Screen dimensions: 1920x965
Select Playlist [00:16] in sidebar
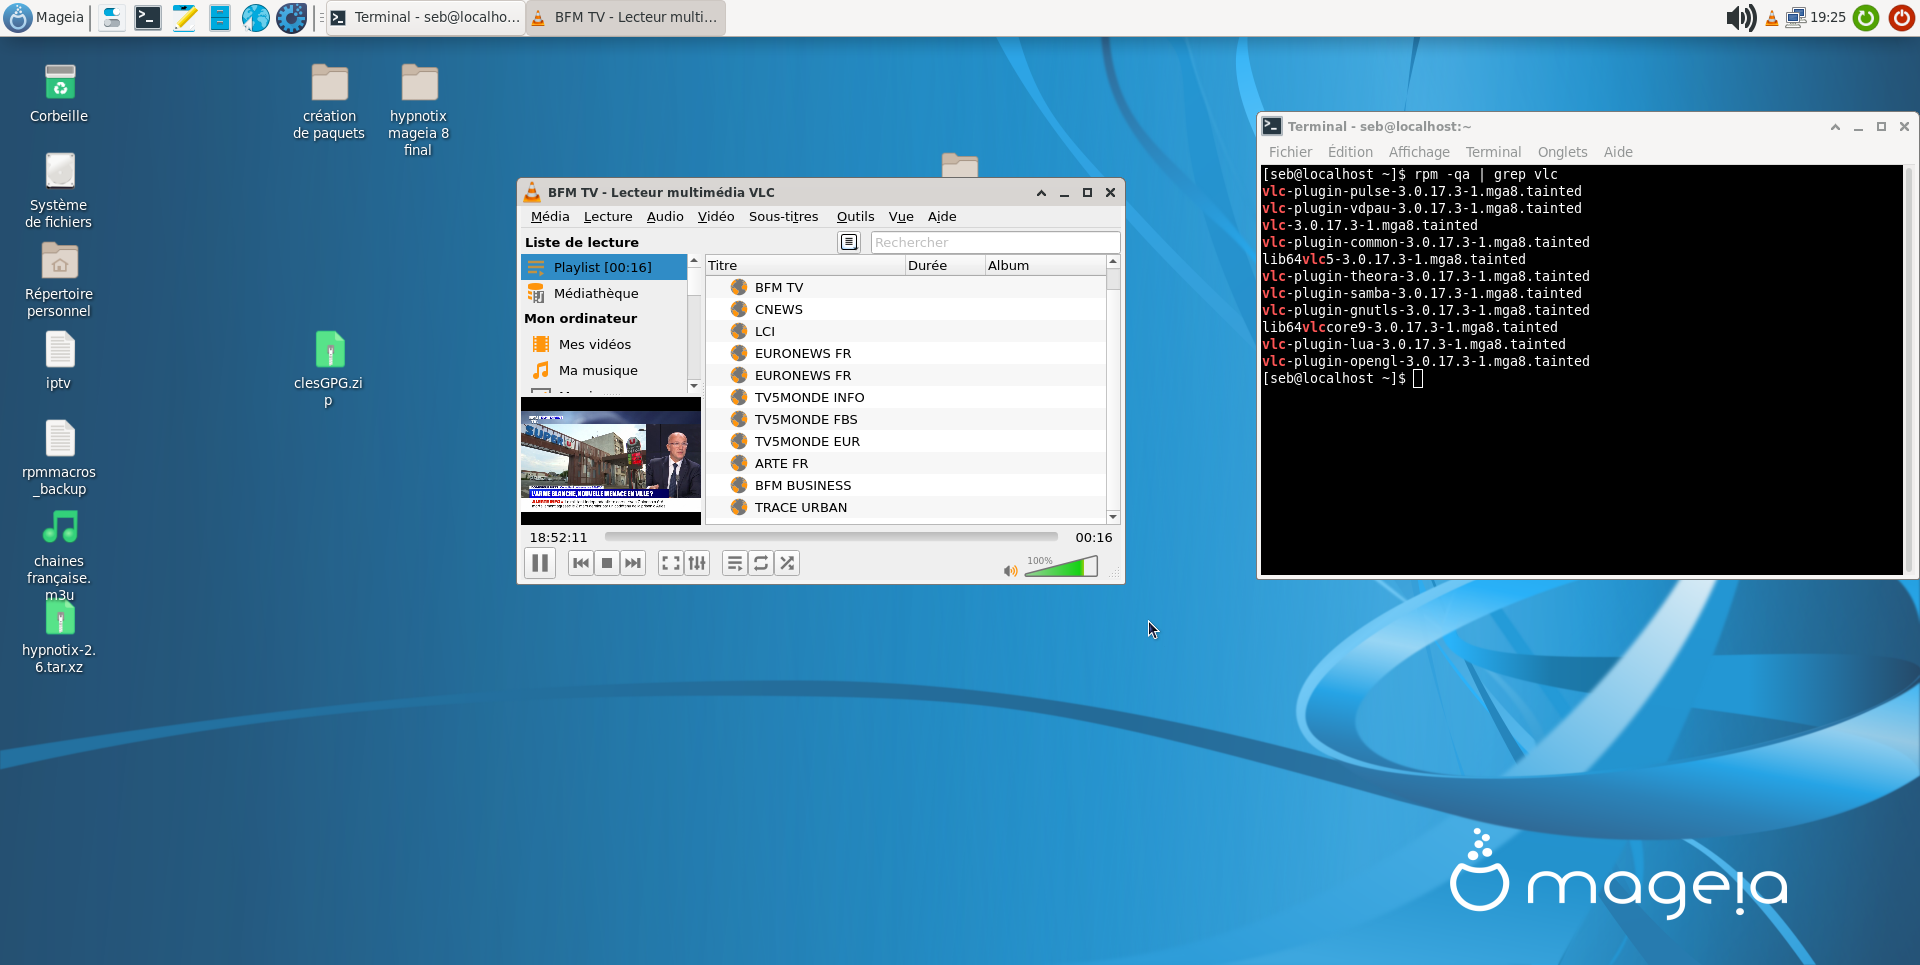(x=604, y=267)
